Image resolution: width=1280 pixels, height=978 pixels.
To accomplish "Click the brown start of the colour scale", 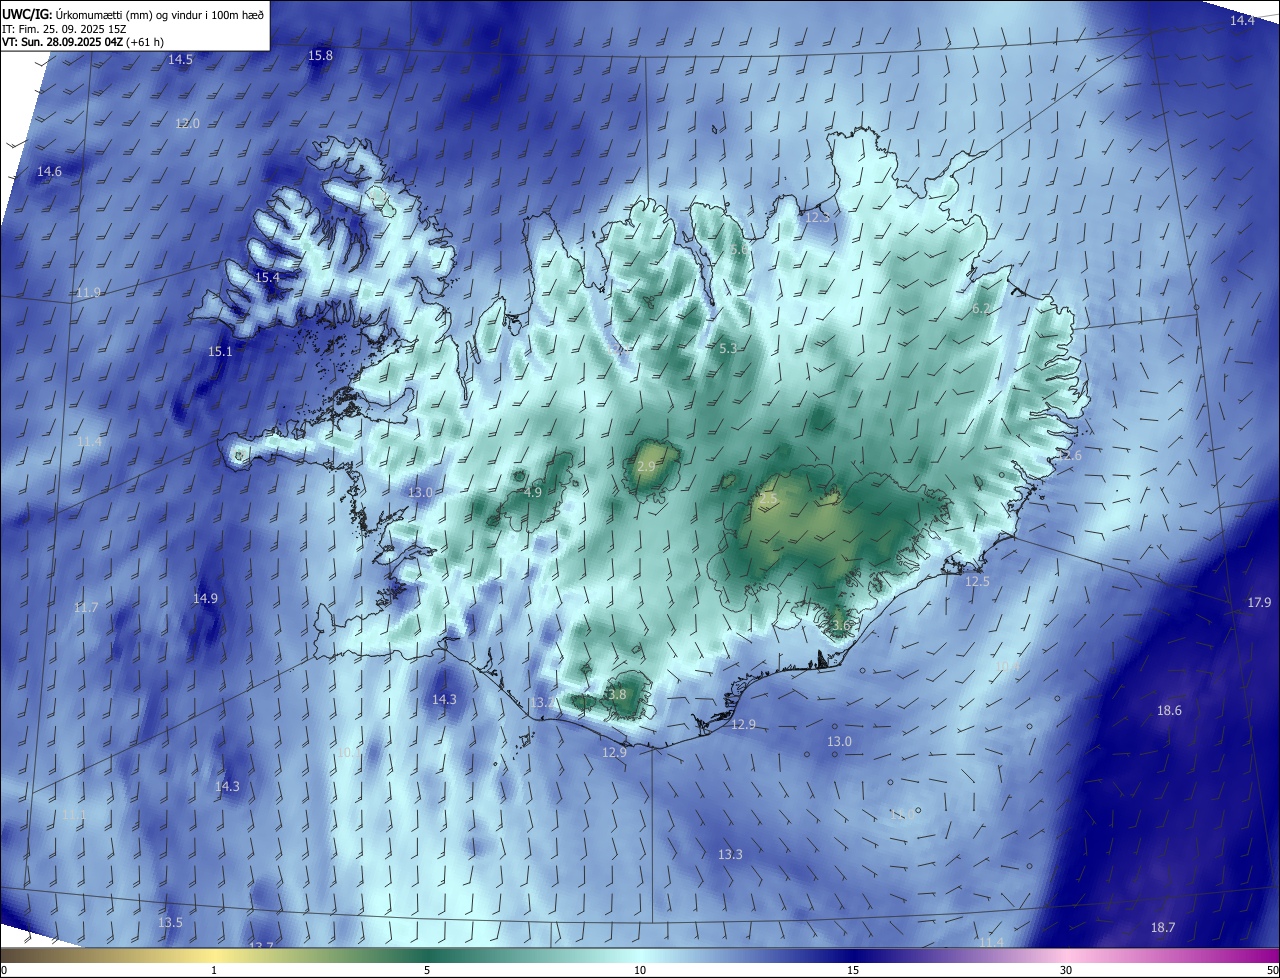I will (20, 955).
